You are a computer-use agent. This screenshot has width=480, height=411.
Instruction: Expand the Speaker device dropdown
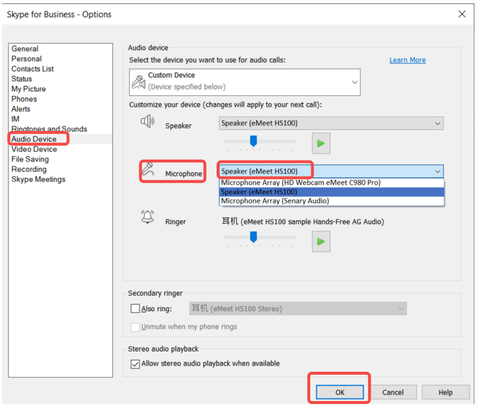[x=331, y=123]
